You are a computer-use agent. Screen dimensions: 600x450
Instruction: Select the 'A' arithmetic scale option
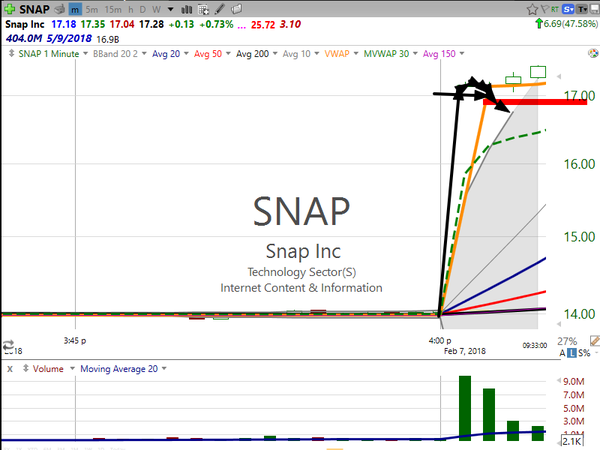click(562, 353)
